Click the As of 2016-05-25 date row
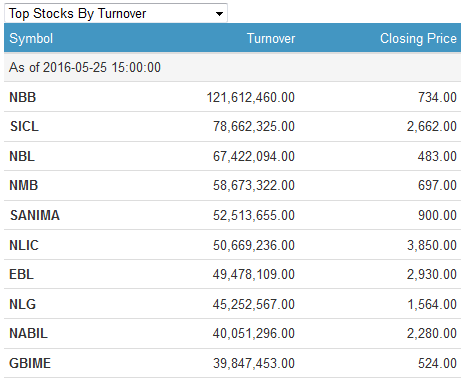The image size is (461, 378). click(232, 67)
